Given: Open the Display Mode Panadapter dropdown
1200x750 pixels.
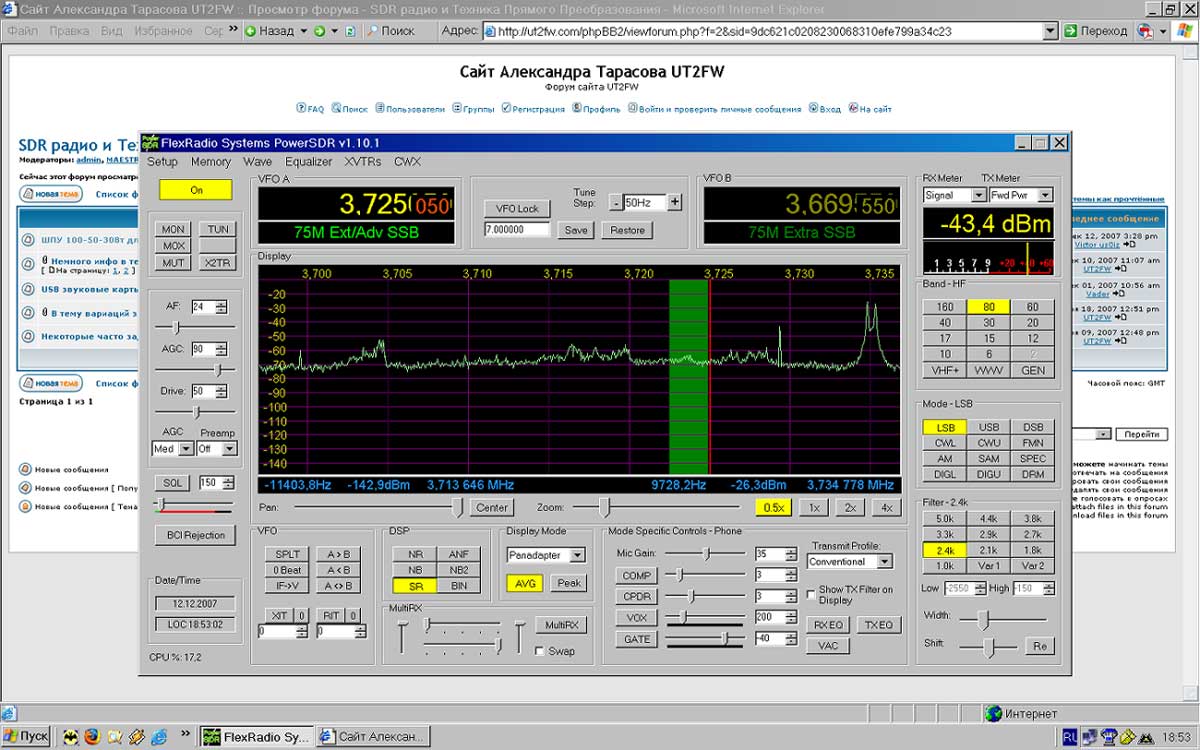Looking at the screenshot, I should [577, 555].
